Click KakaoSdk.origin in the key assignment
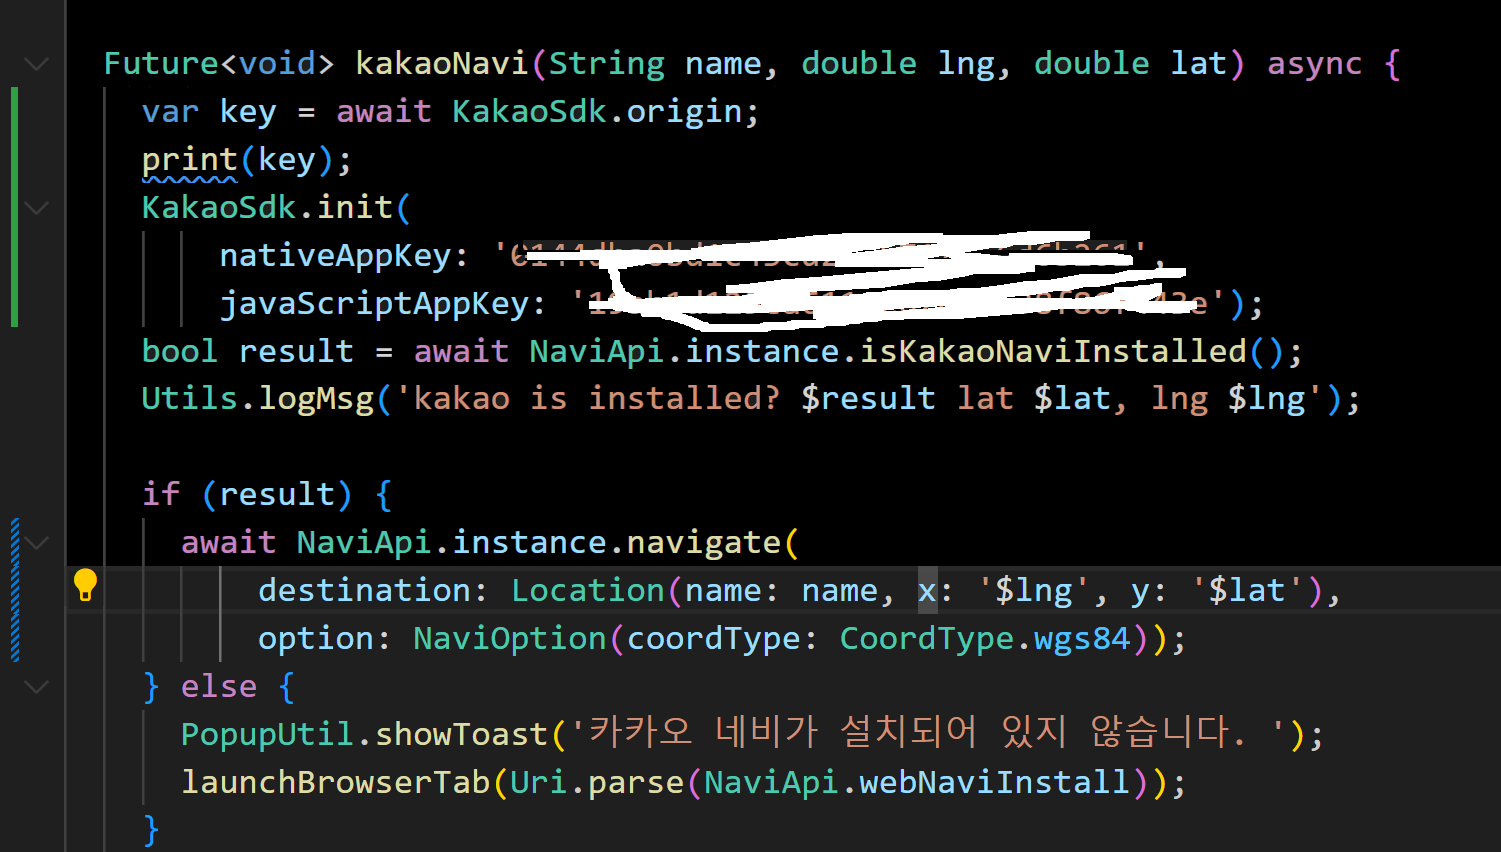1501x852 pixels. coord(597,111)
